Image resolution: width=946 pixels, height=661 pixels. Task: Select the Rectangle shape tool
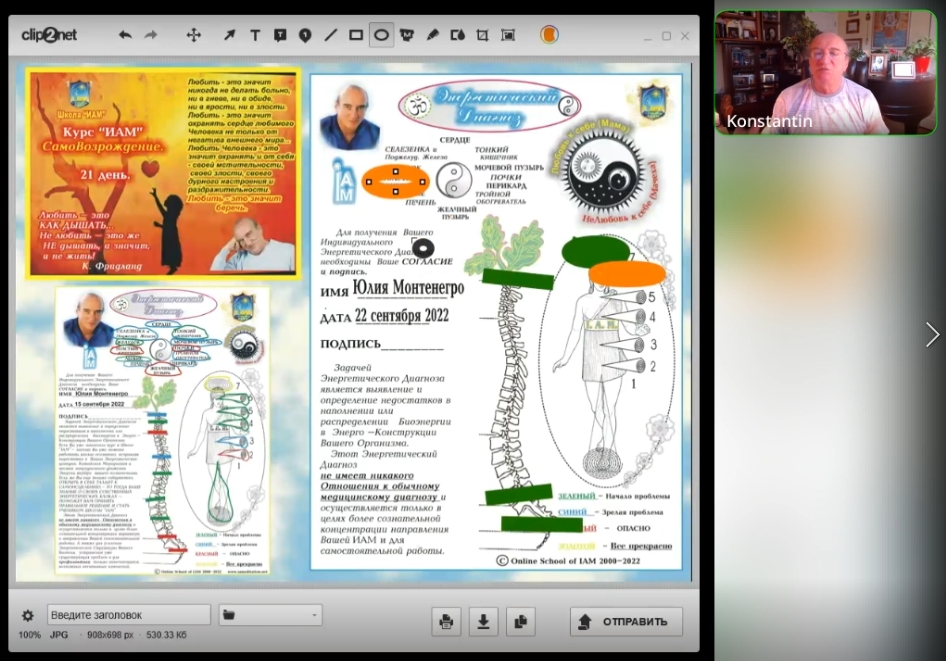tap(356, 35)
